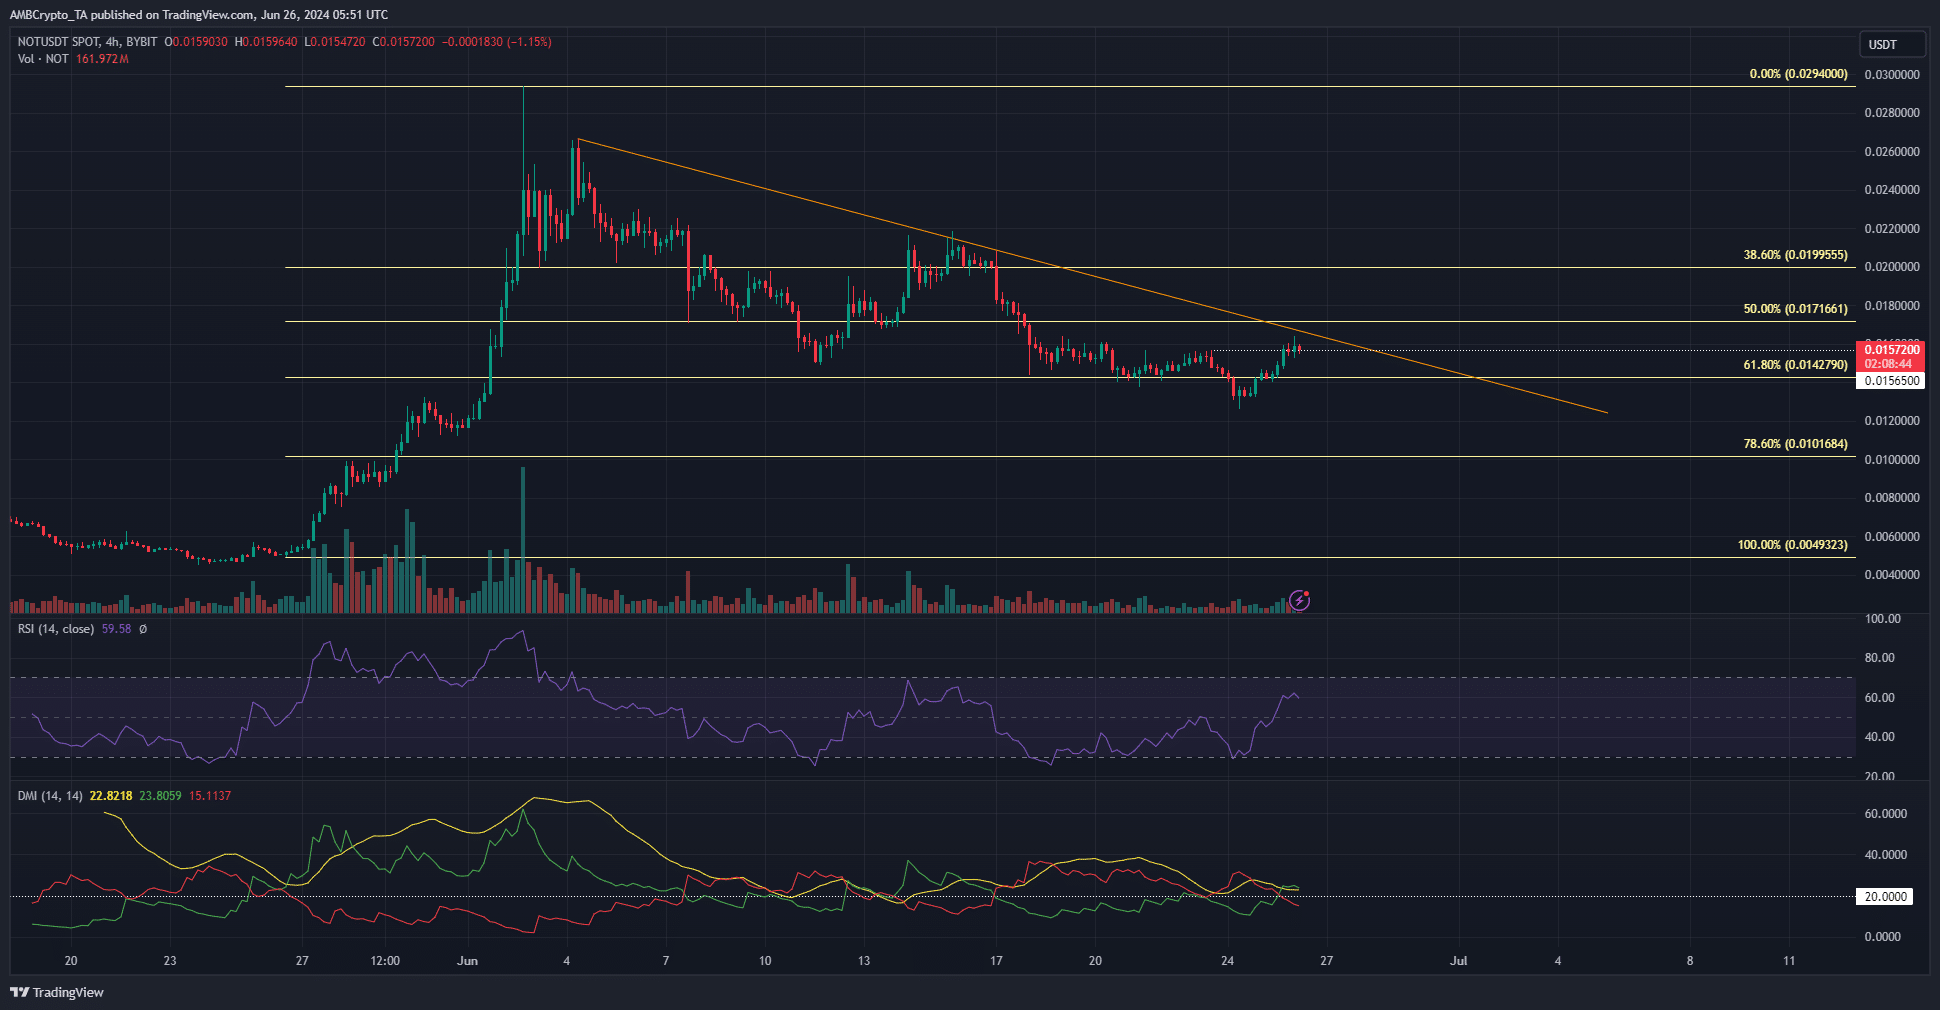Click the 0.0300000 price axis label
This screenshot has width=1940, height=1010.
pyautogui.click(x=1892, y=75)
